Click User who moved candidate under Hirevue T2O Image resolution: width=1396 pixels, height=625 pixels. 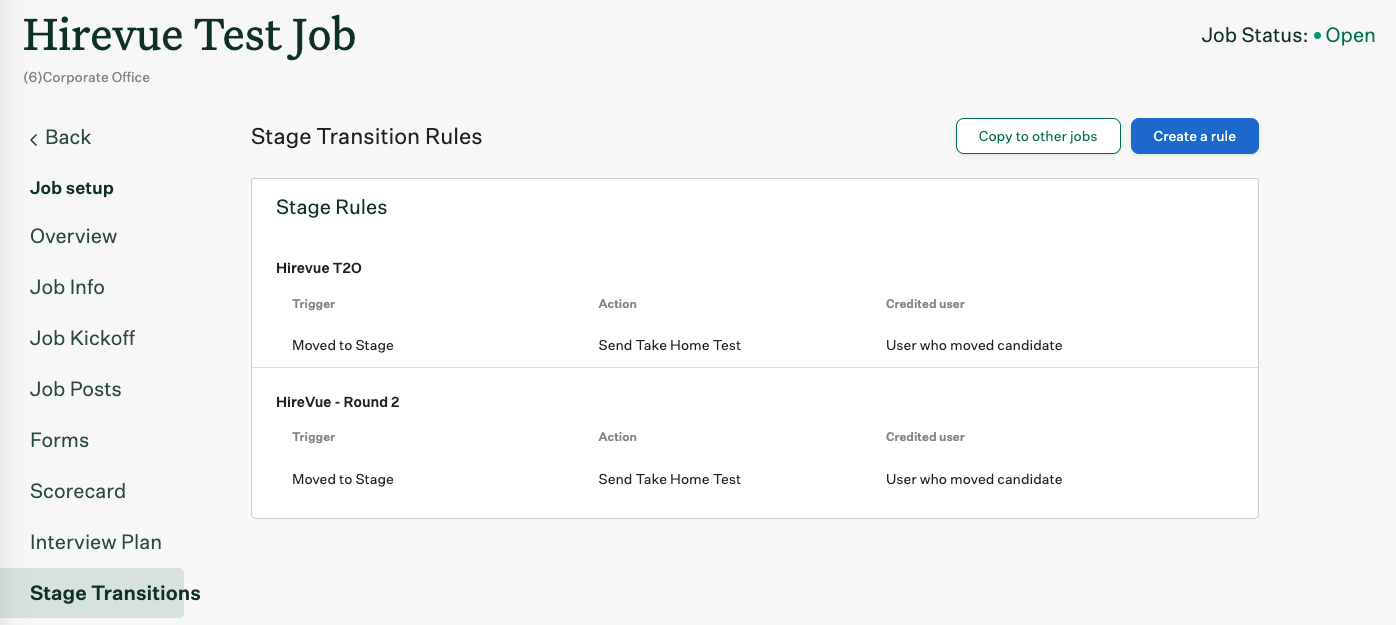[973, 345]
